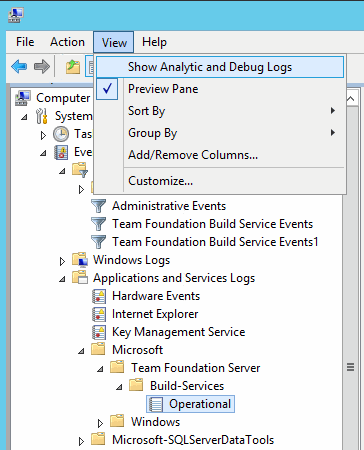Click the Task Scheduler clock icon
Image resolution: width=364 pixels, height=450 pixels.
[61, 134]
